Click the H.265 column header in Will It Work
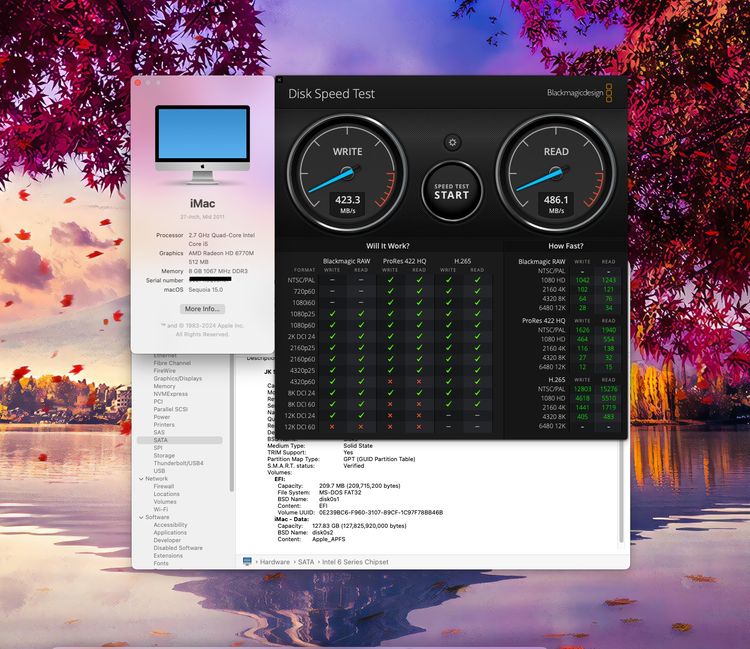The height and width of the screenshot is (649, 750). click(x=463, y=261)
